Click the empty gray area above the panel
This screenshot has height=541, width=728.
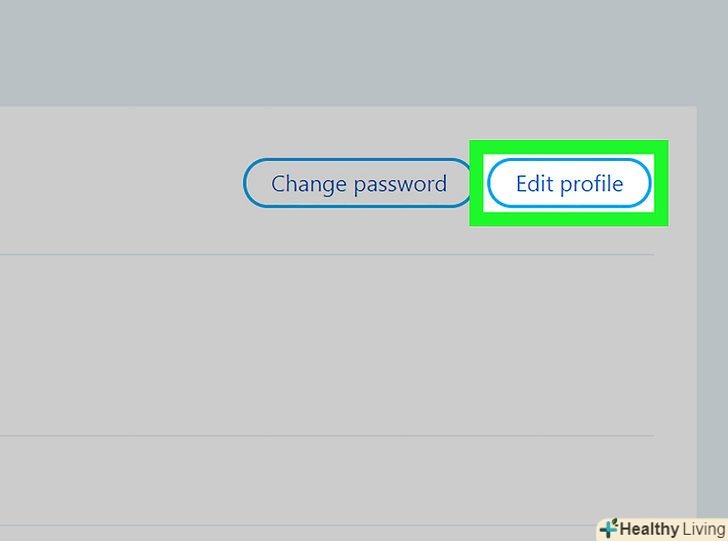coord(300,50)
